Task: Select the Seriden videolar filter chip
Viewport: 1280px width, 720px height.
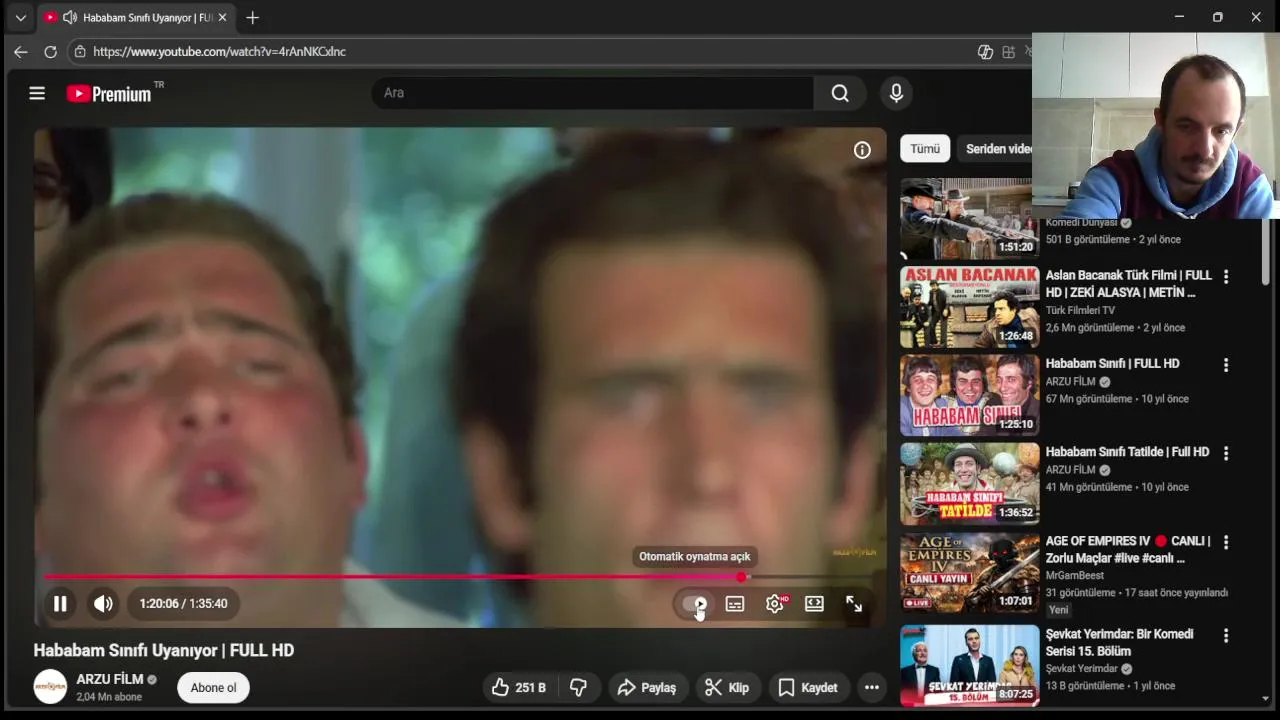Action: pyautogui.click(x=996, y=149)
